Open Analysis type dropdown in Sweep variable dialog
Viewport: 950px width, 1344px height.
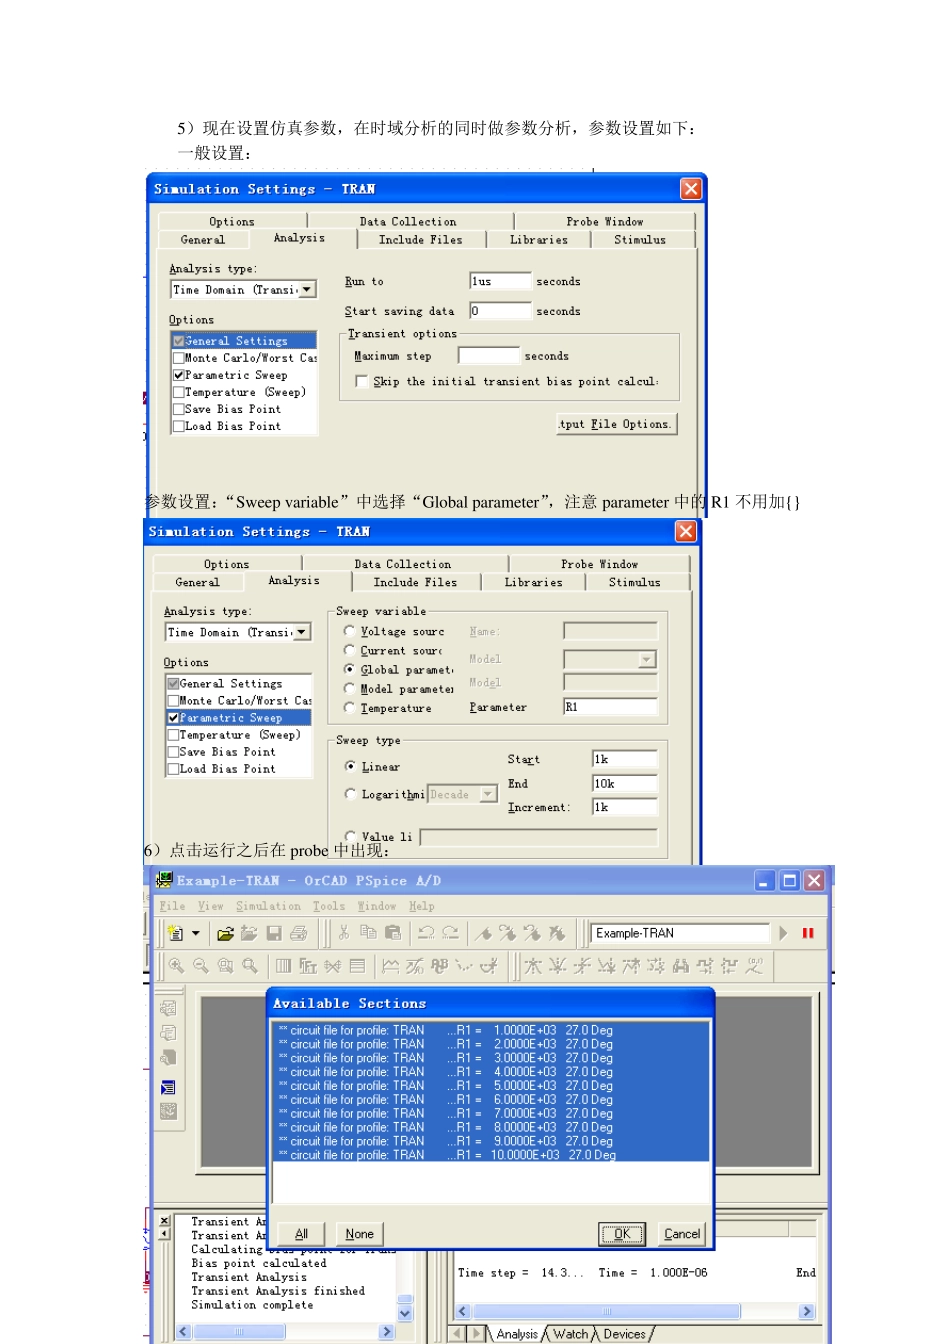(303, 632)
